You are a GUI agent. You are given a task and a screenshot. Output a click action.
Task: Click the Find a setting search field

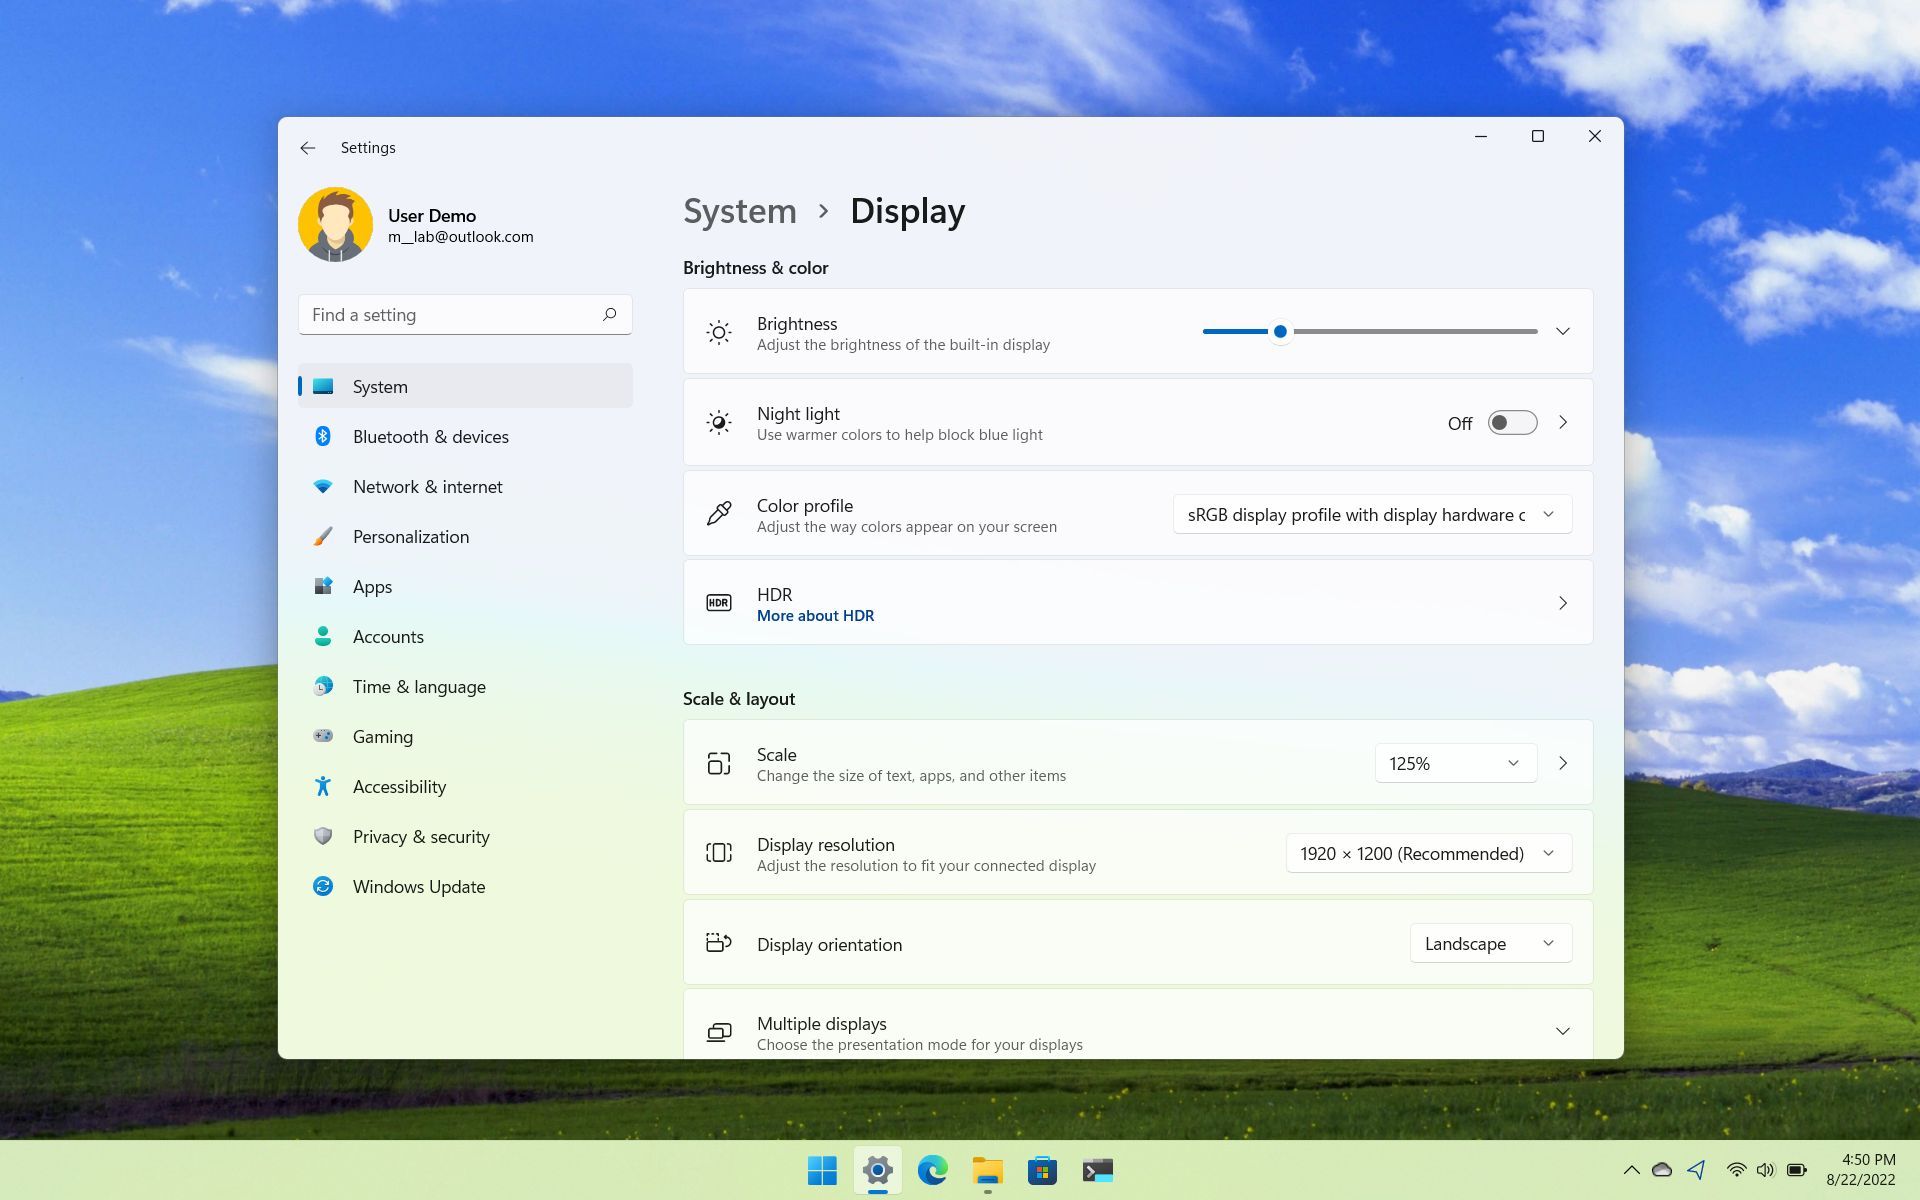464,314
